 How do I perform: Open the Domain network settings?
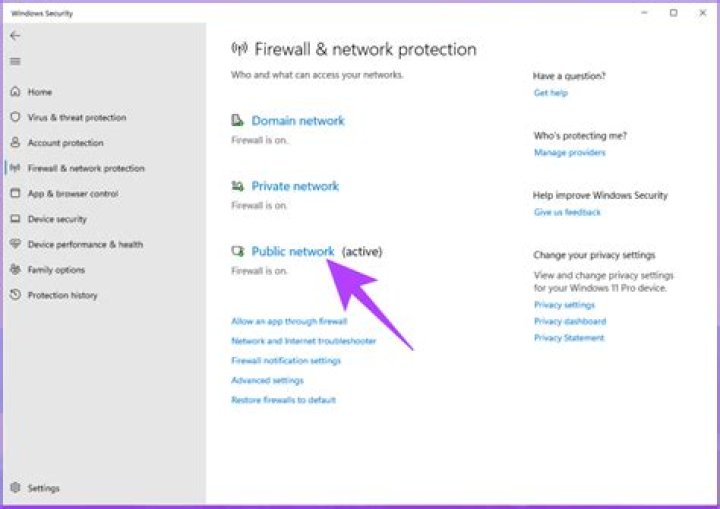[297, 121]
